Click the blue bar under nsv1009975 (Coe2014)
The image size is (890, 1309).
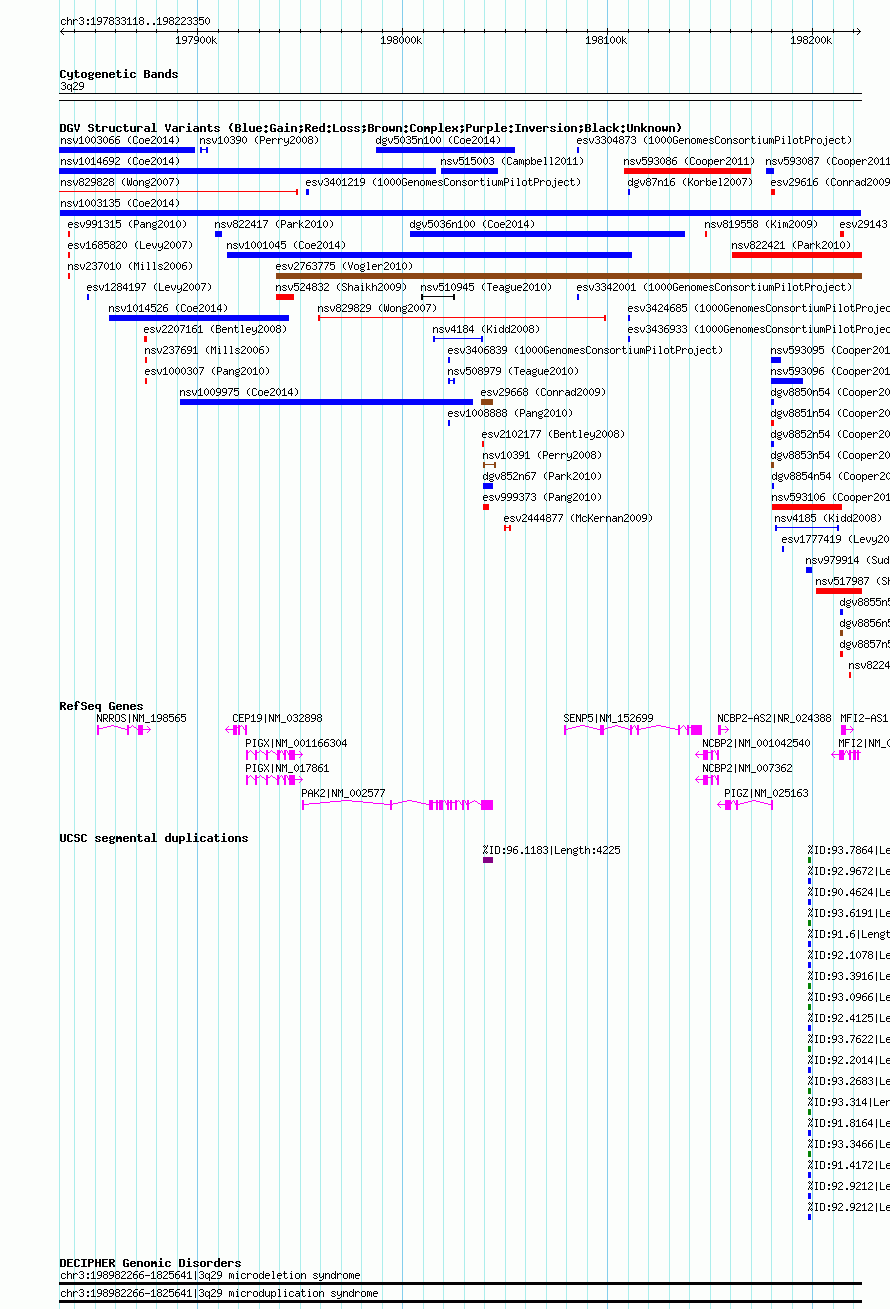[326, 402]
